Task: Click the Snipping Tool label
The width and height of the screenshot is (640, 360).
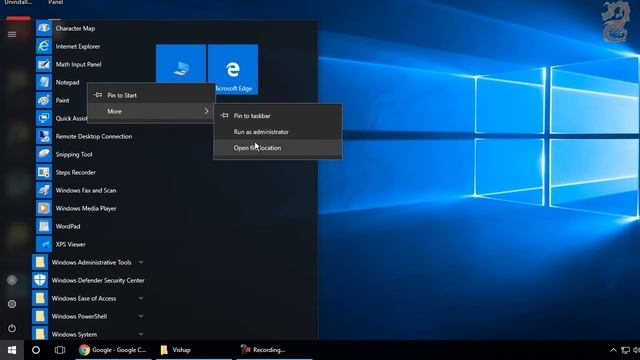Action: point(74,154)
